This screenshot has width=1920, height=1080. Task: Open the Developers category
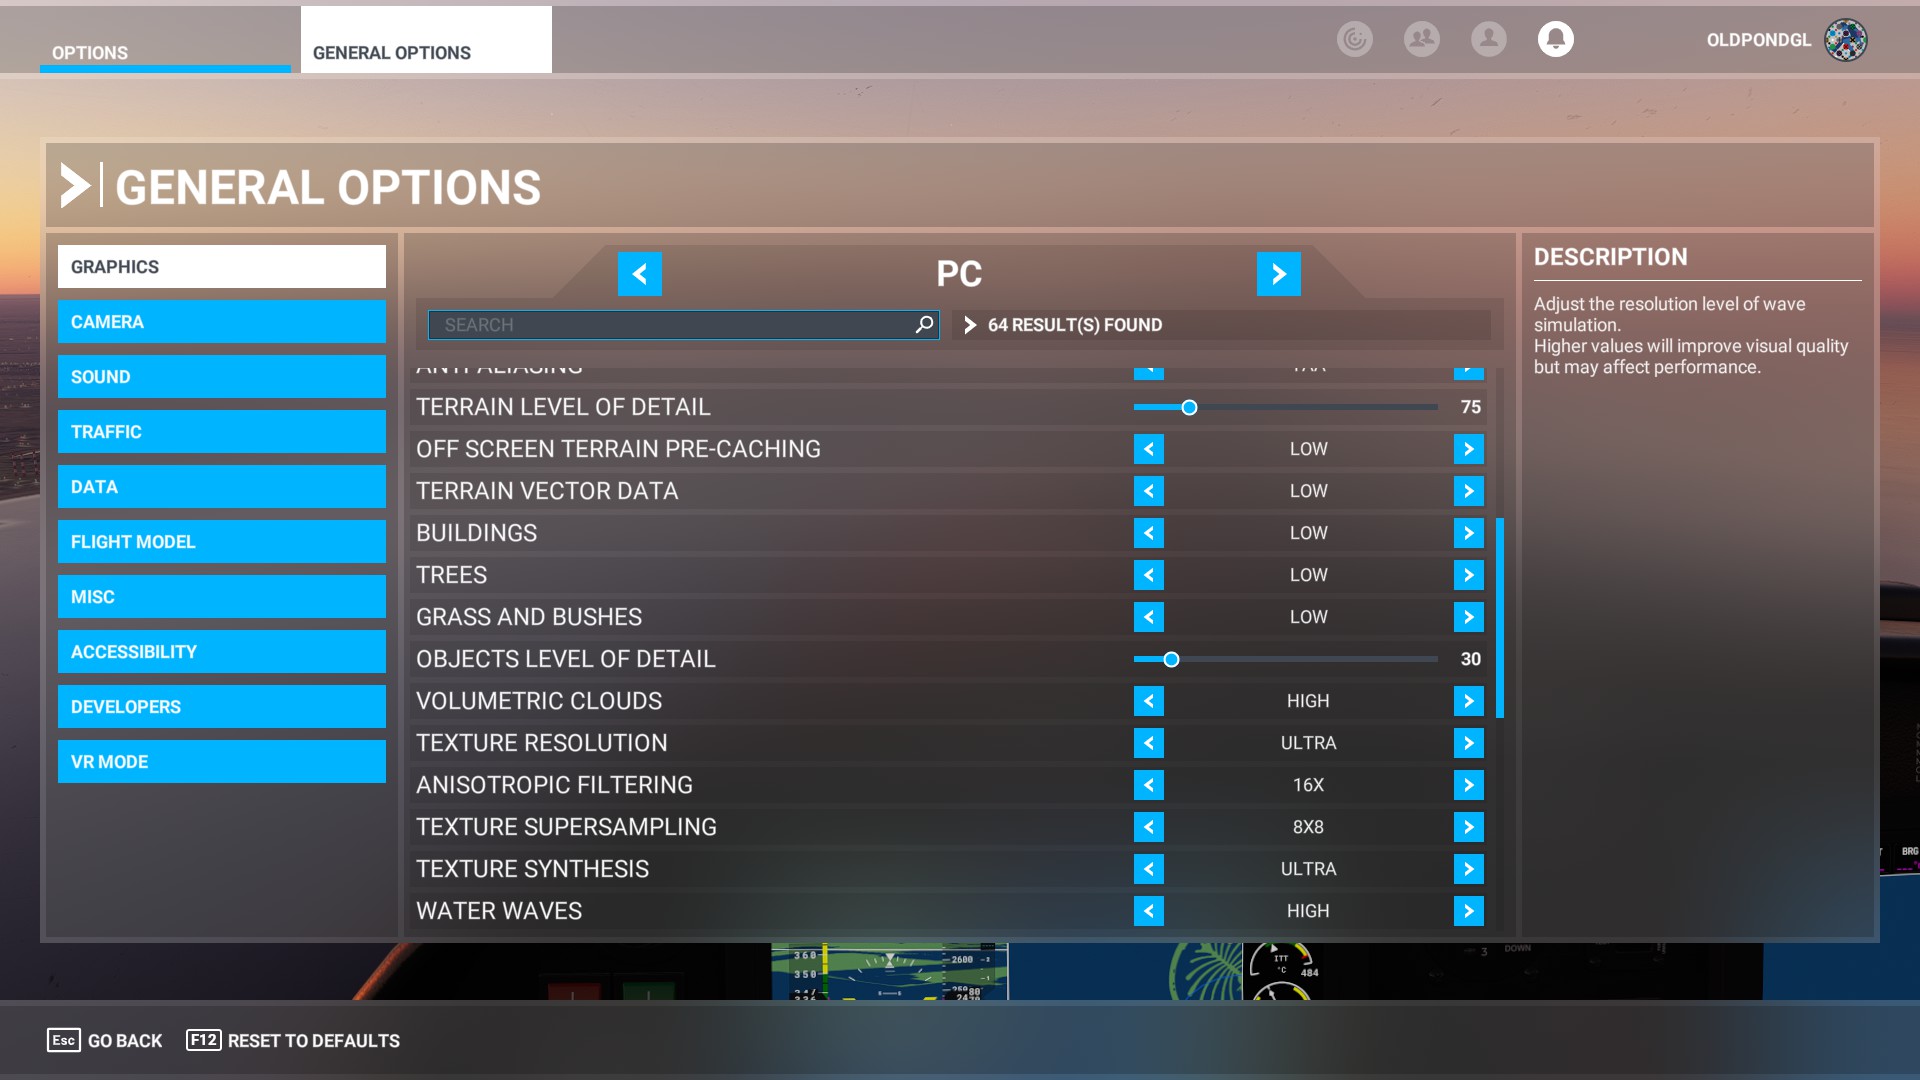222,707
